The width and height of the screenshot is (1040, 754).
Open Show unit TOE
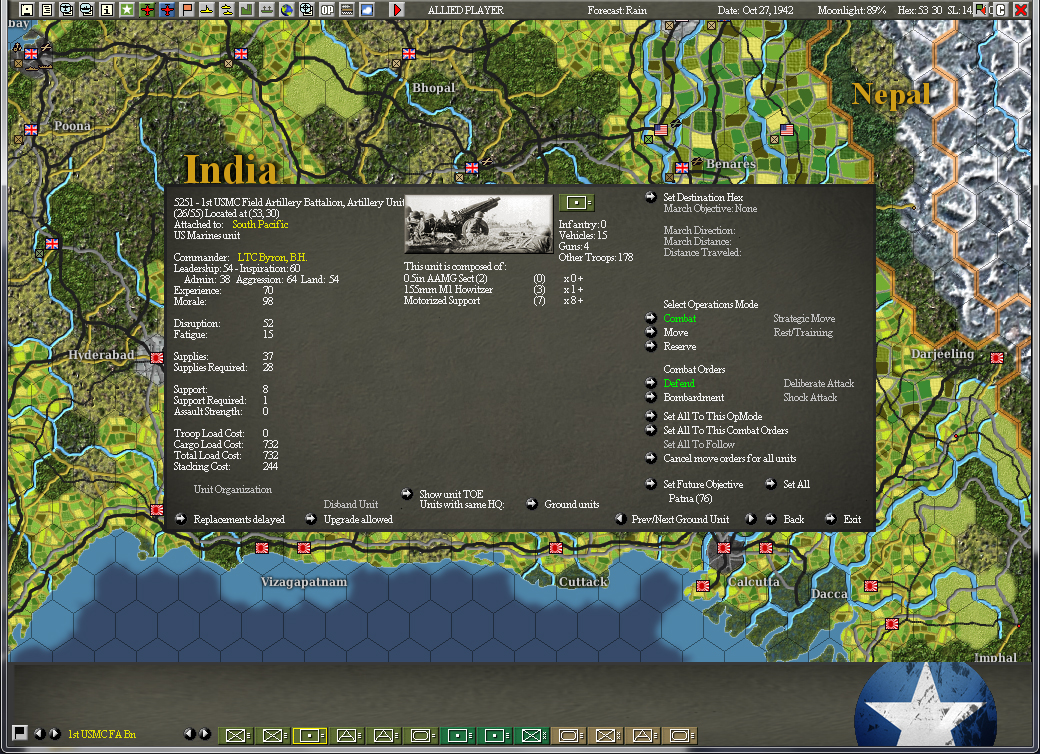point(451,494)
